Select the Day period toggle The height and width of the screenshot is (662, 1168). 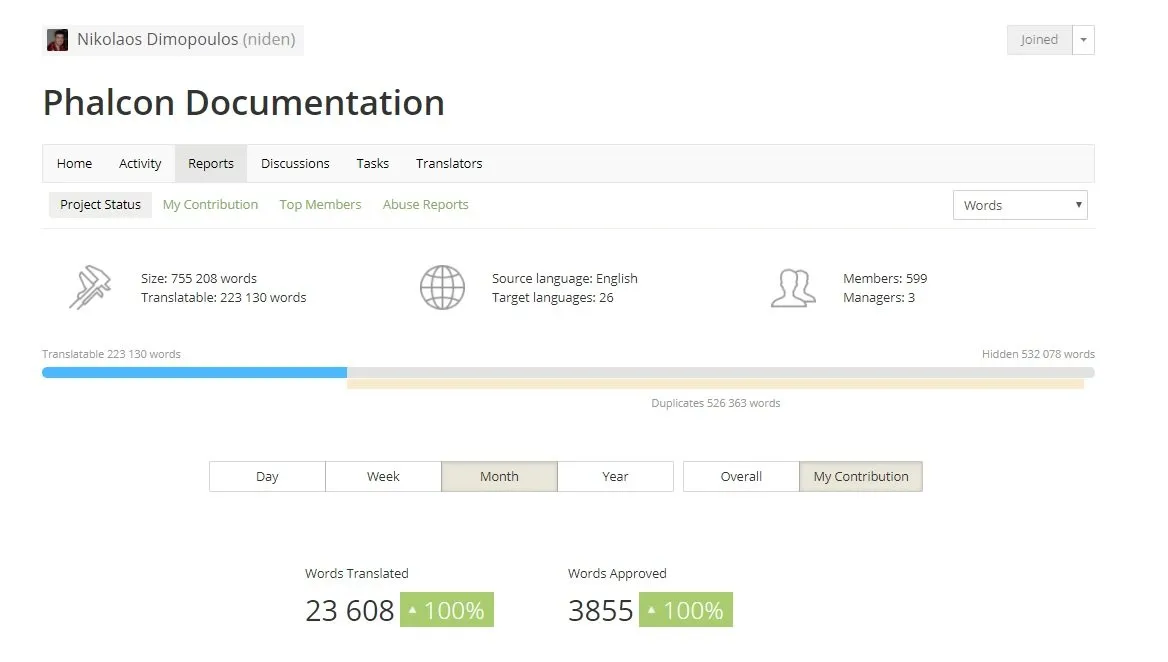click(267, 477)
